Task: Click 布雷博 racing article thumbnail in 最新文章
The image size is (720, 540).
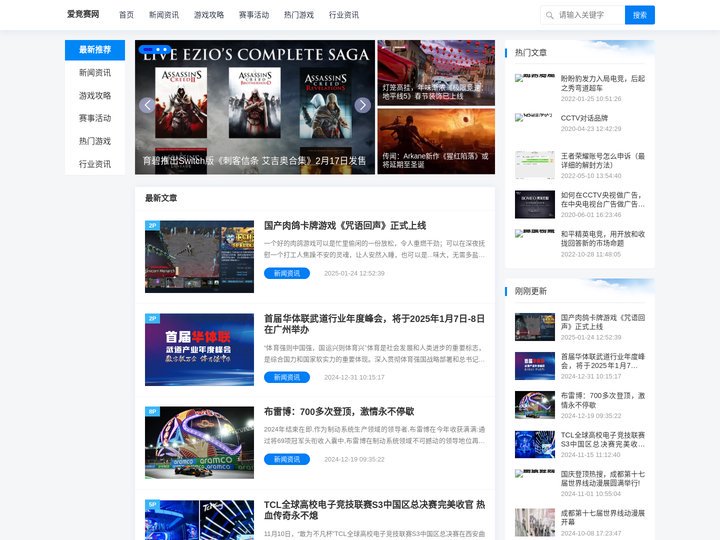Action: click(199, 443)
